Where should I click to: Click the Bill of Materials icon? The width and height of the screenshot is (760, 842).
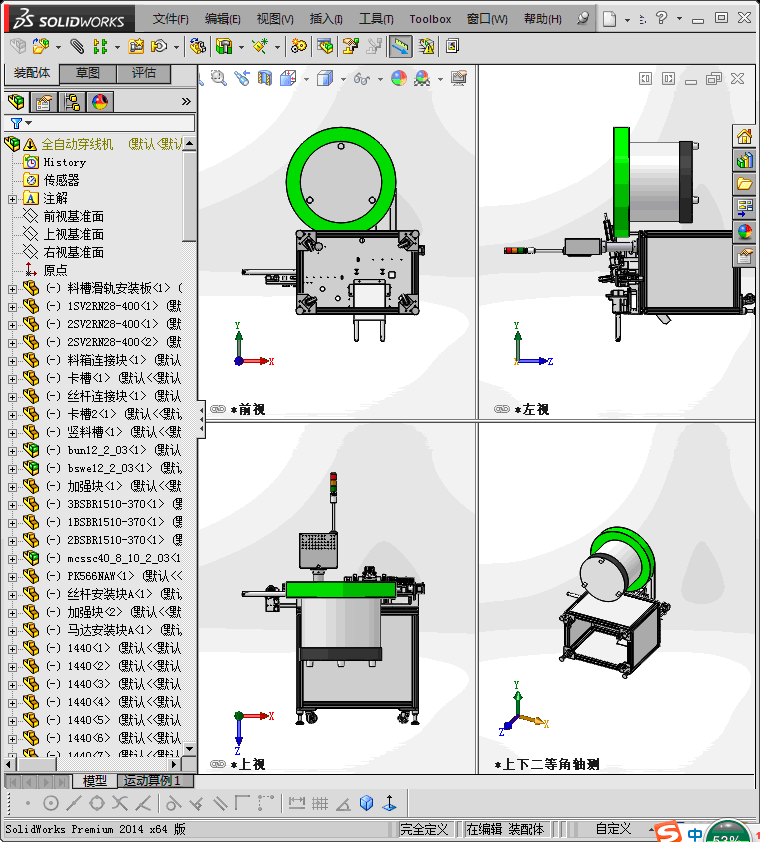[x=325, y=47]
